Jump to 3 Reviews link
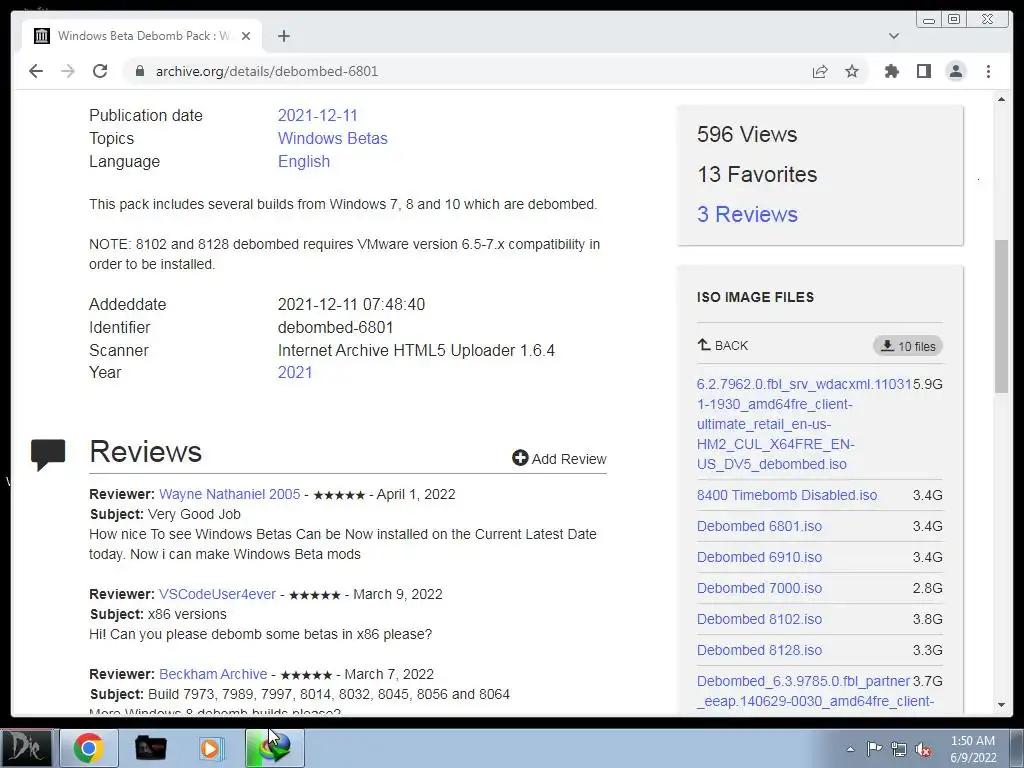The height and width of the screenshot is (768, 1024). [747, 214]
